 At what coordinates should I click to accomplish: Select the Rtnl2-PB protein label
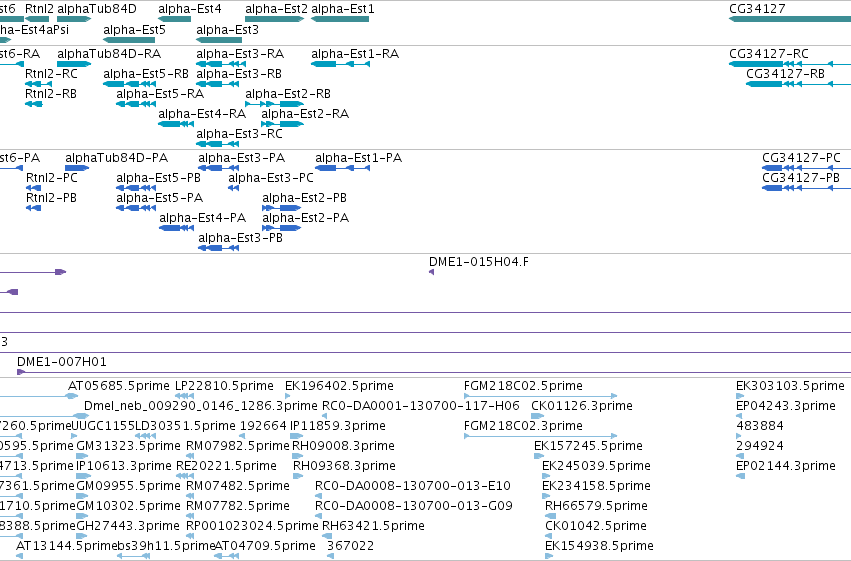tap(51, 198)
